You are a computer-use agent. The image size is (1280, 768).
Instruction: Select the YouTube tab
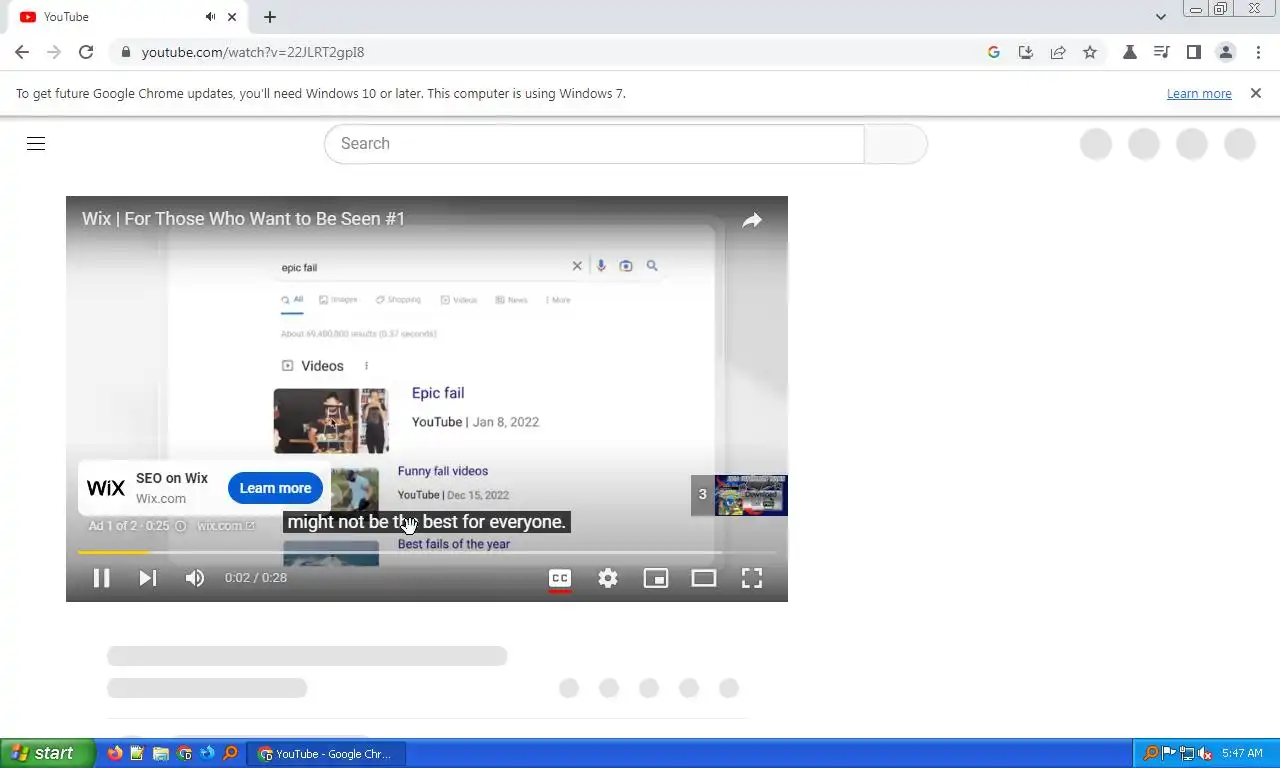pyautogui.click(x=126, y=17)
